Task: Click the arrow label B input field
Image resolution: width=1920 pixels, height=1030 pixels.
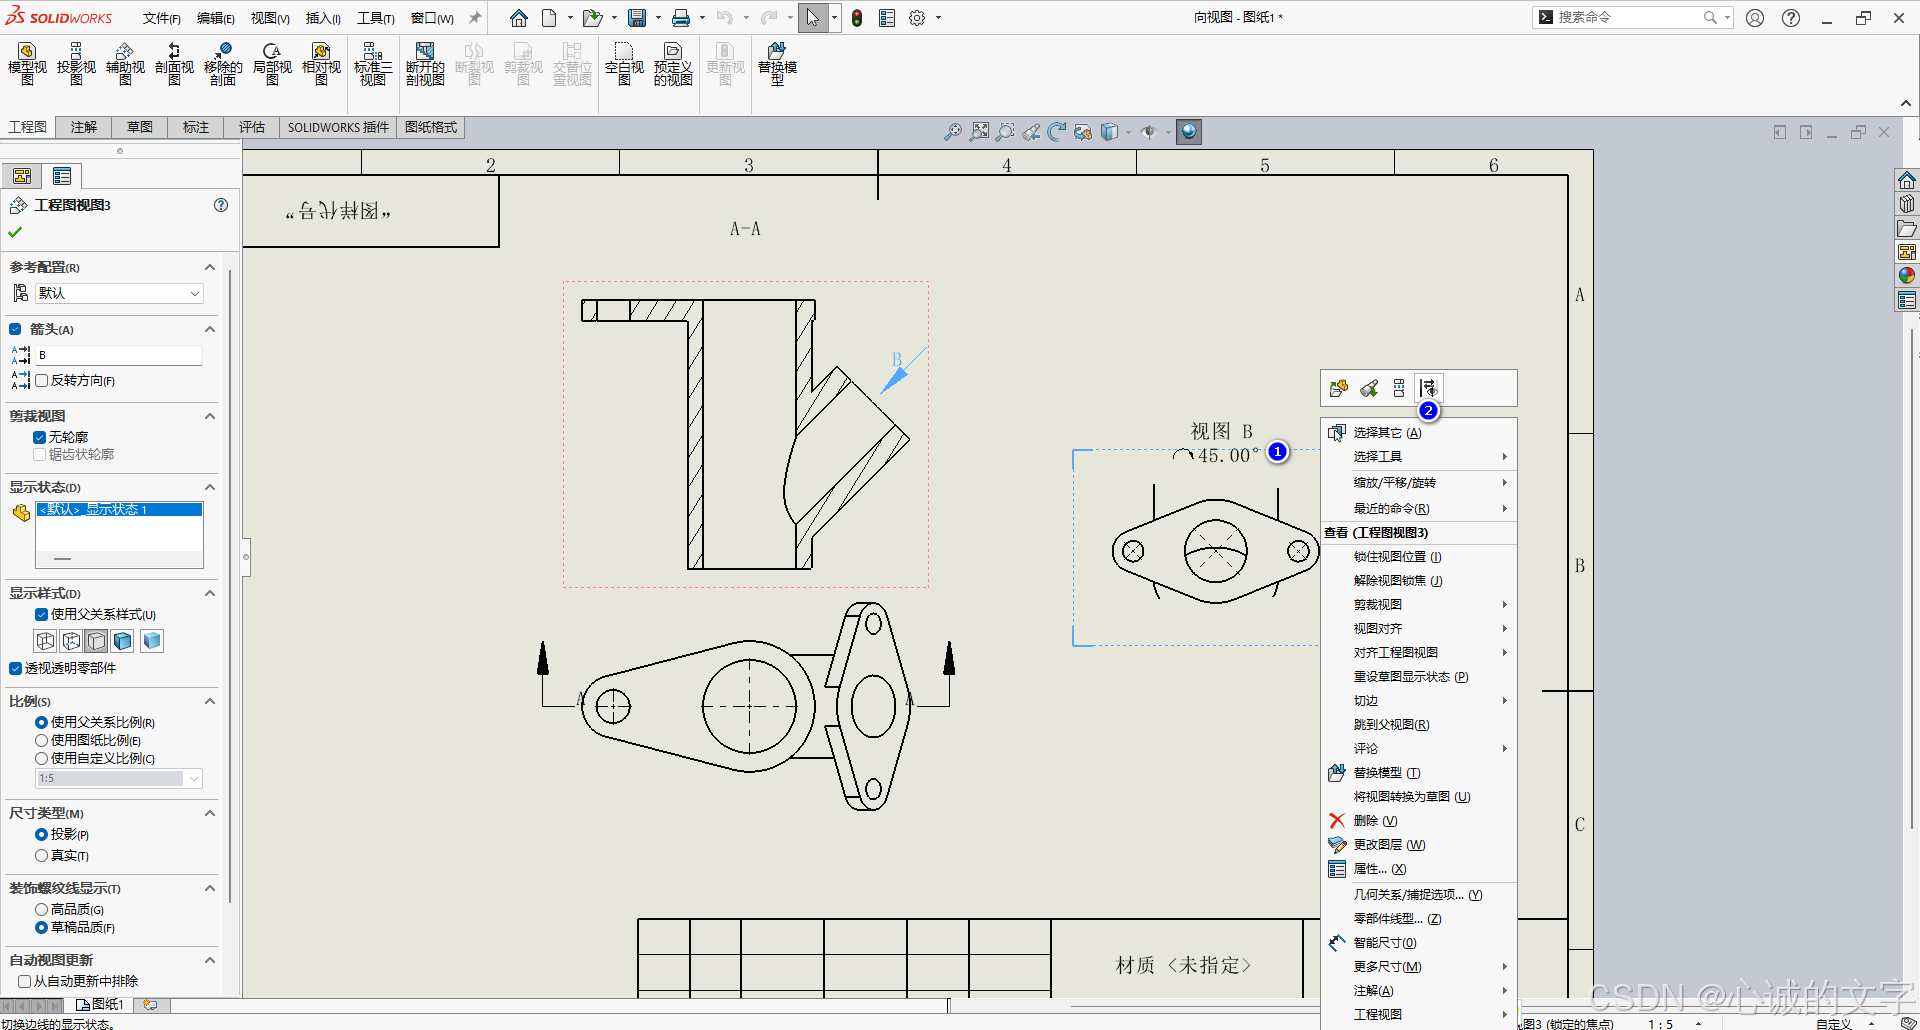Action: click(x=119, y=355)
